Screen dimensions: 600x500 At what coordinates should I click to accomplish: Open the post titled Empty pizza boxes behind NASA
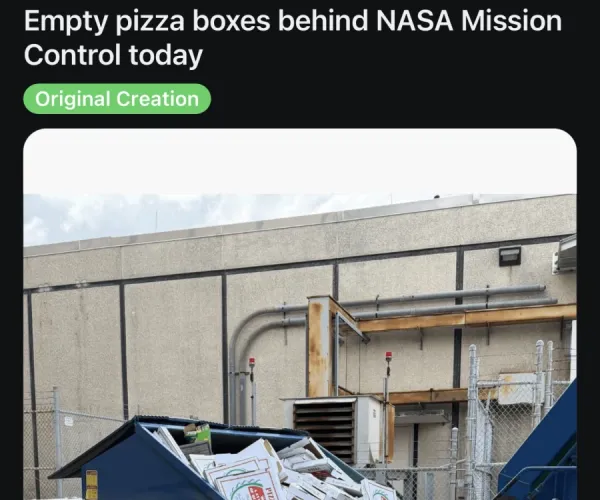293,37
